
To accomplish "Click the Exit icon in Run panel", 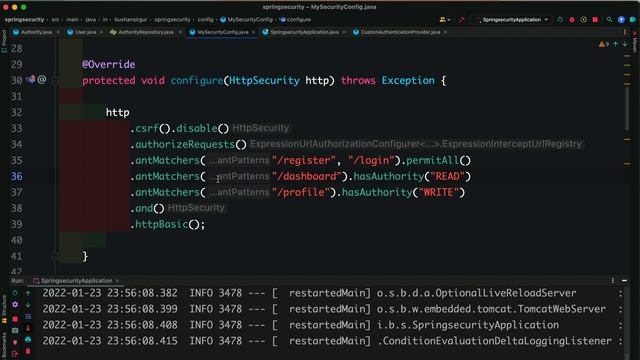I will (x=15, y=353).
